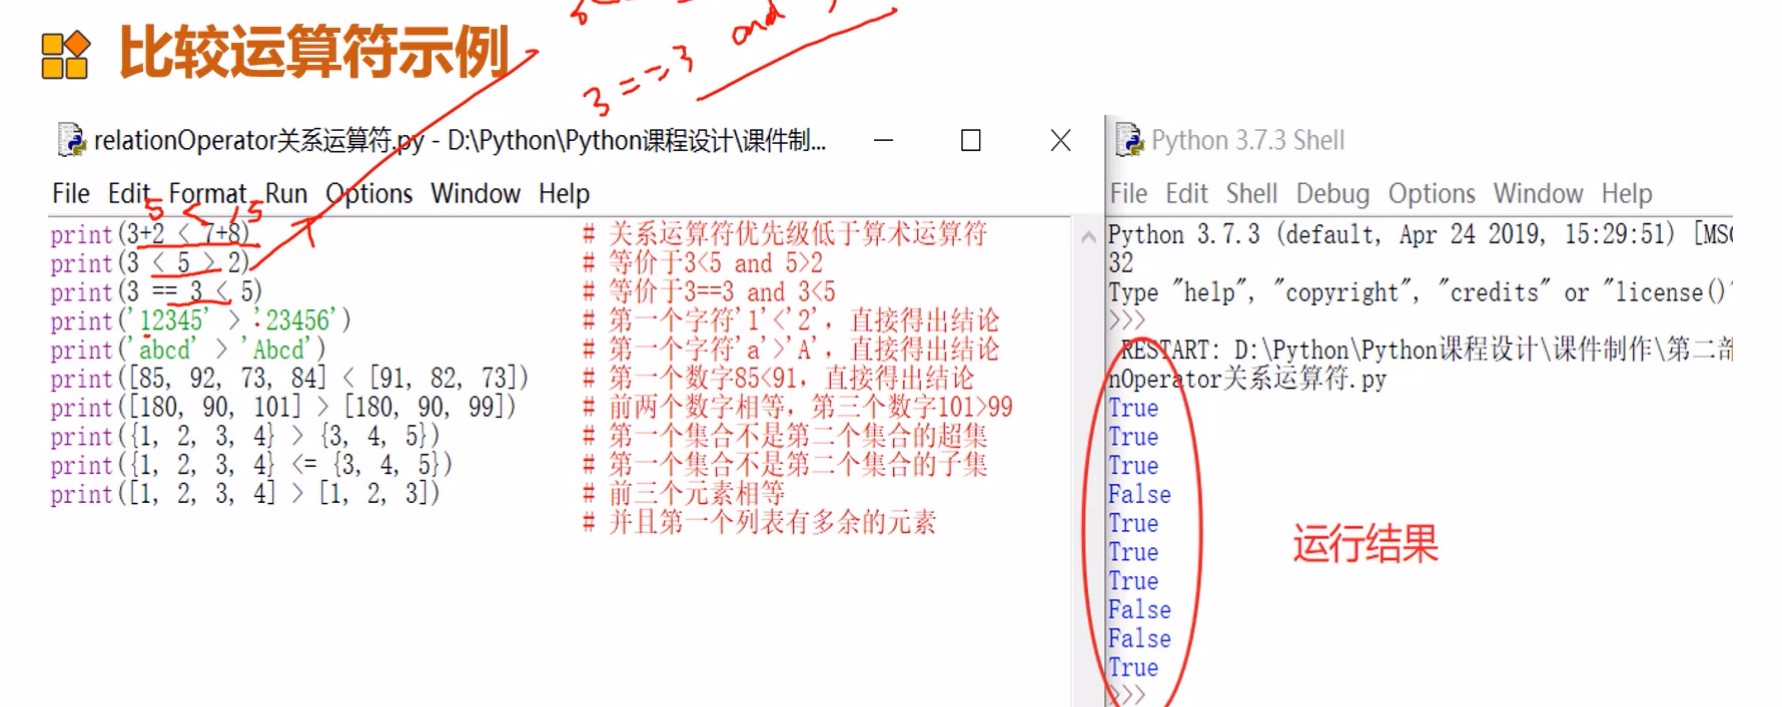
Task: Click the line with {1, 2, 3, 4} > {3, 4, 5}
Action: [x=245, y=437]
